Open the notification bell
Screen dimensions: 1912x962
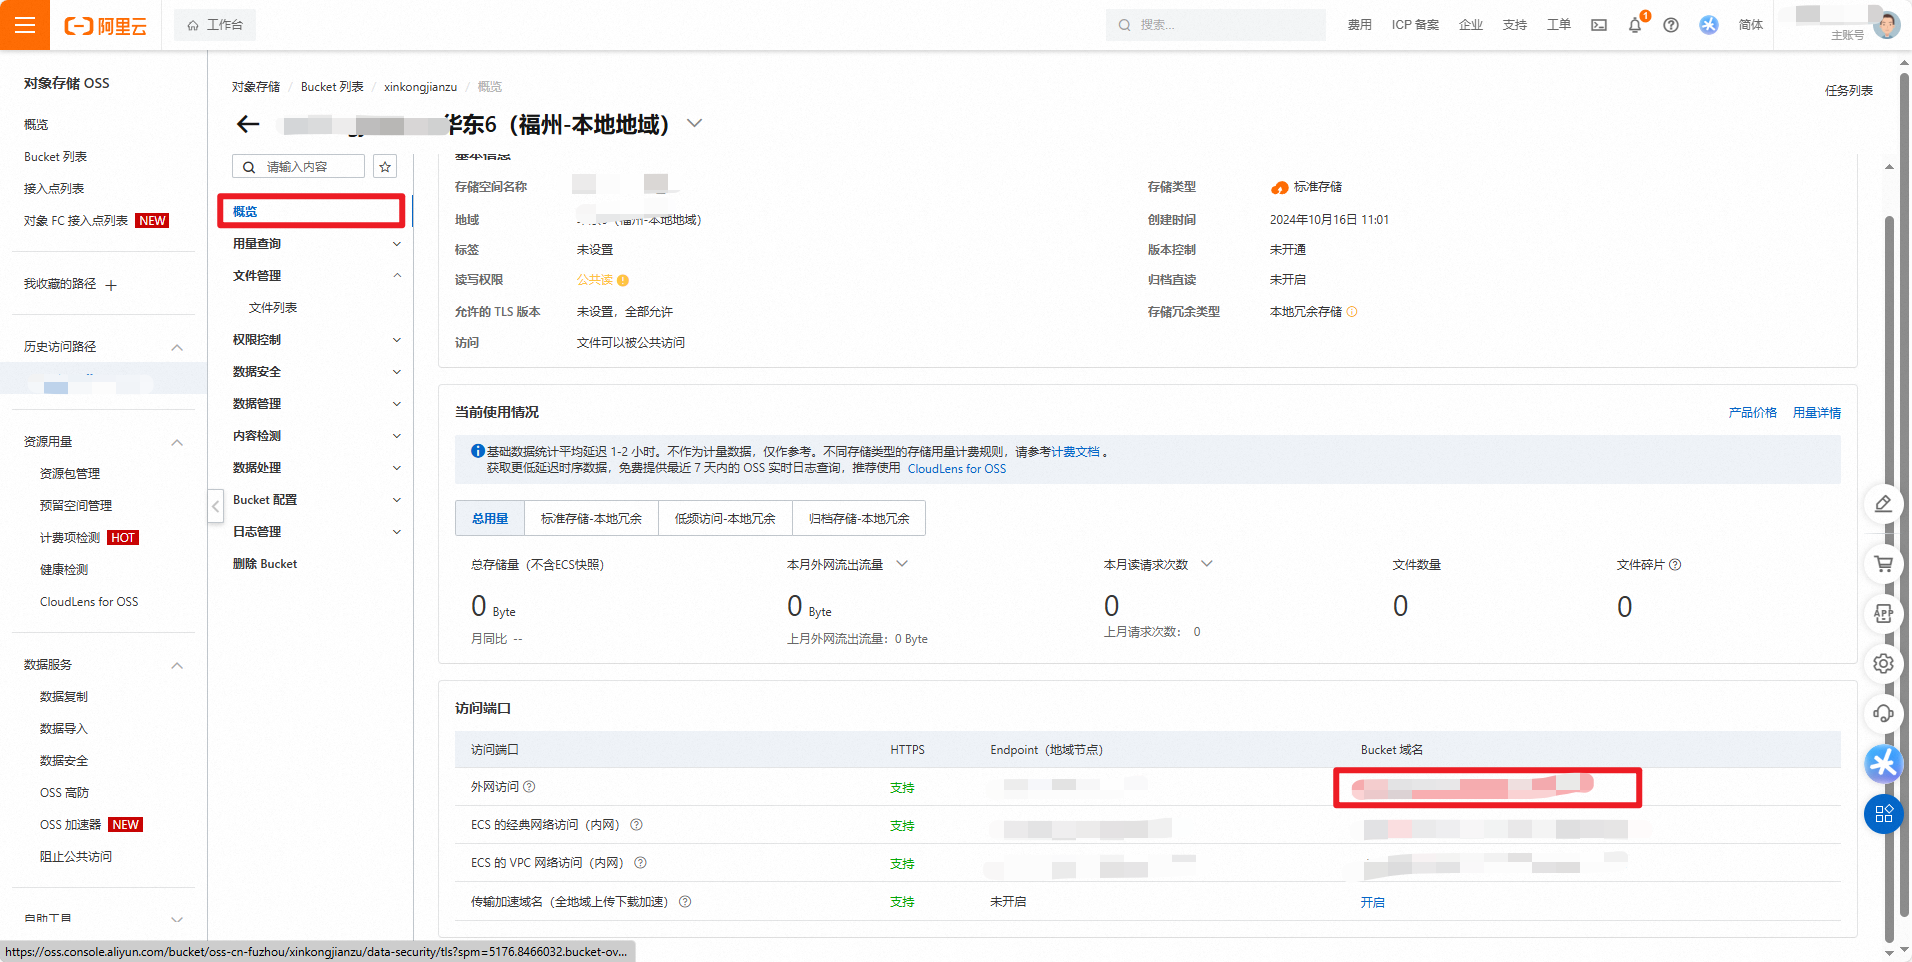pyautogui.click(x=1635, y=25)
